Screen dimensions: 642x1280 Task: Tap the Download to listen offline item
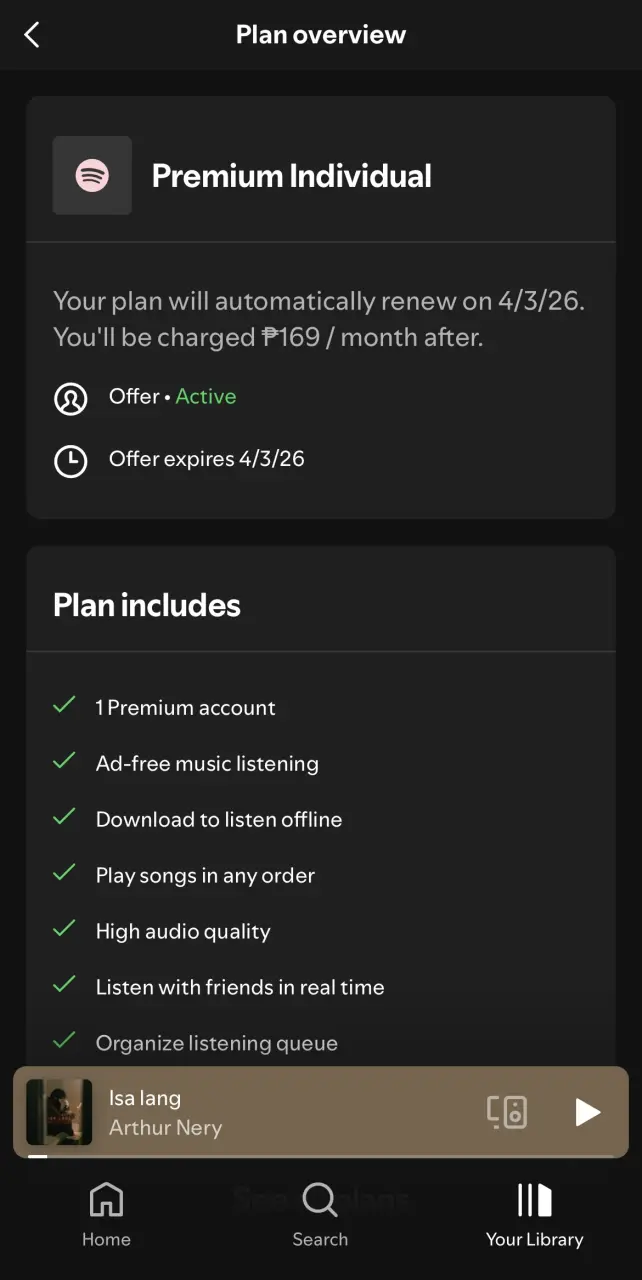click(x=219, y=819)
